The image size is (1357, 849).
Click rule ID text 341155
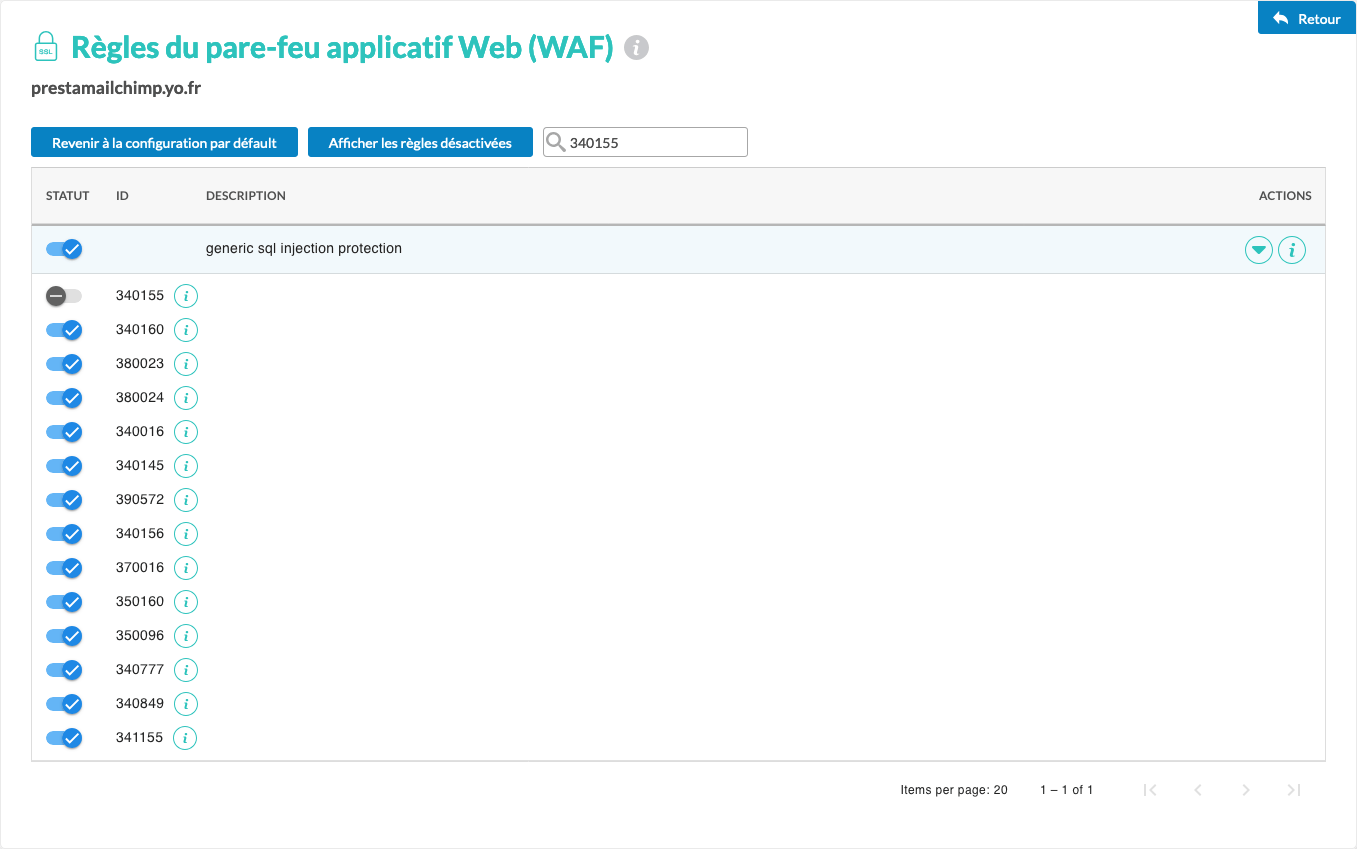[x=140, y=738]
